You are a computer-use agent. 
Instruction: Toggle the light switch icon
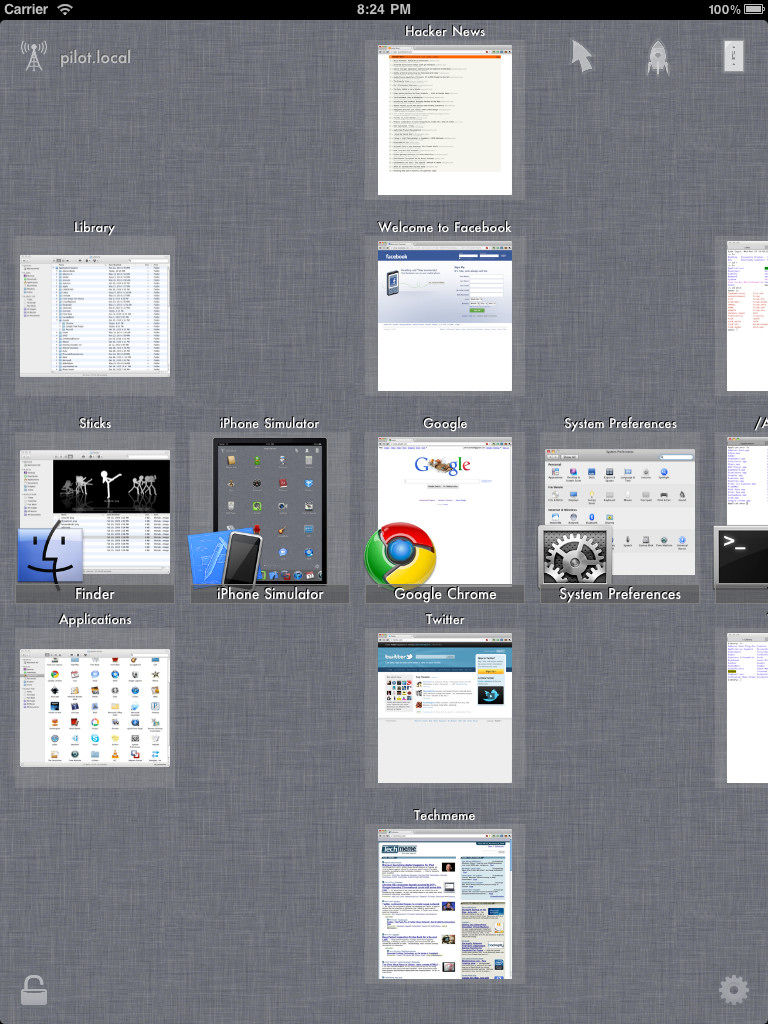pyautogui.click(x=734, y=56)
